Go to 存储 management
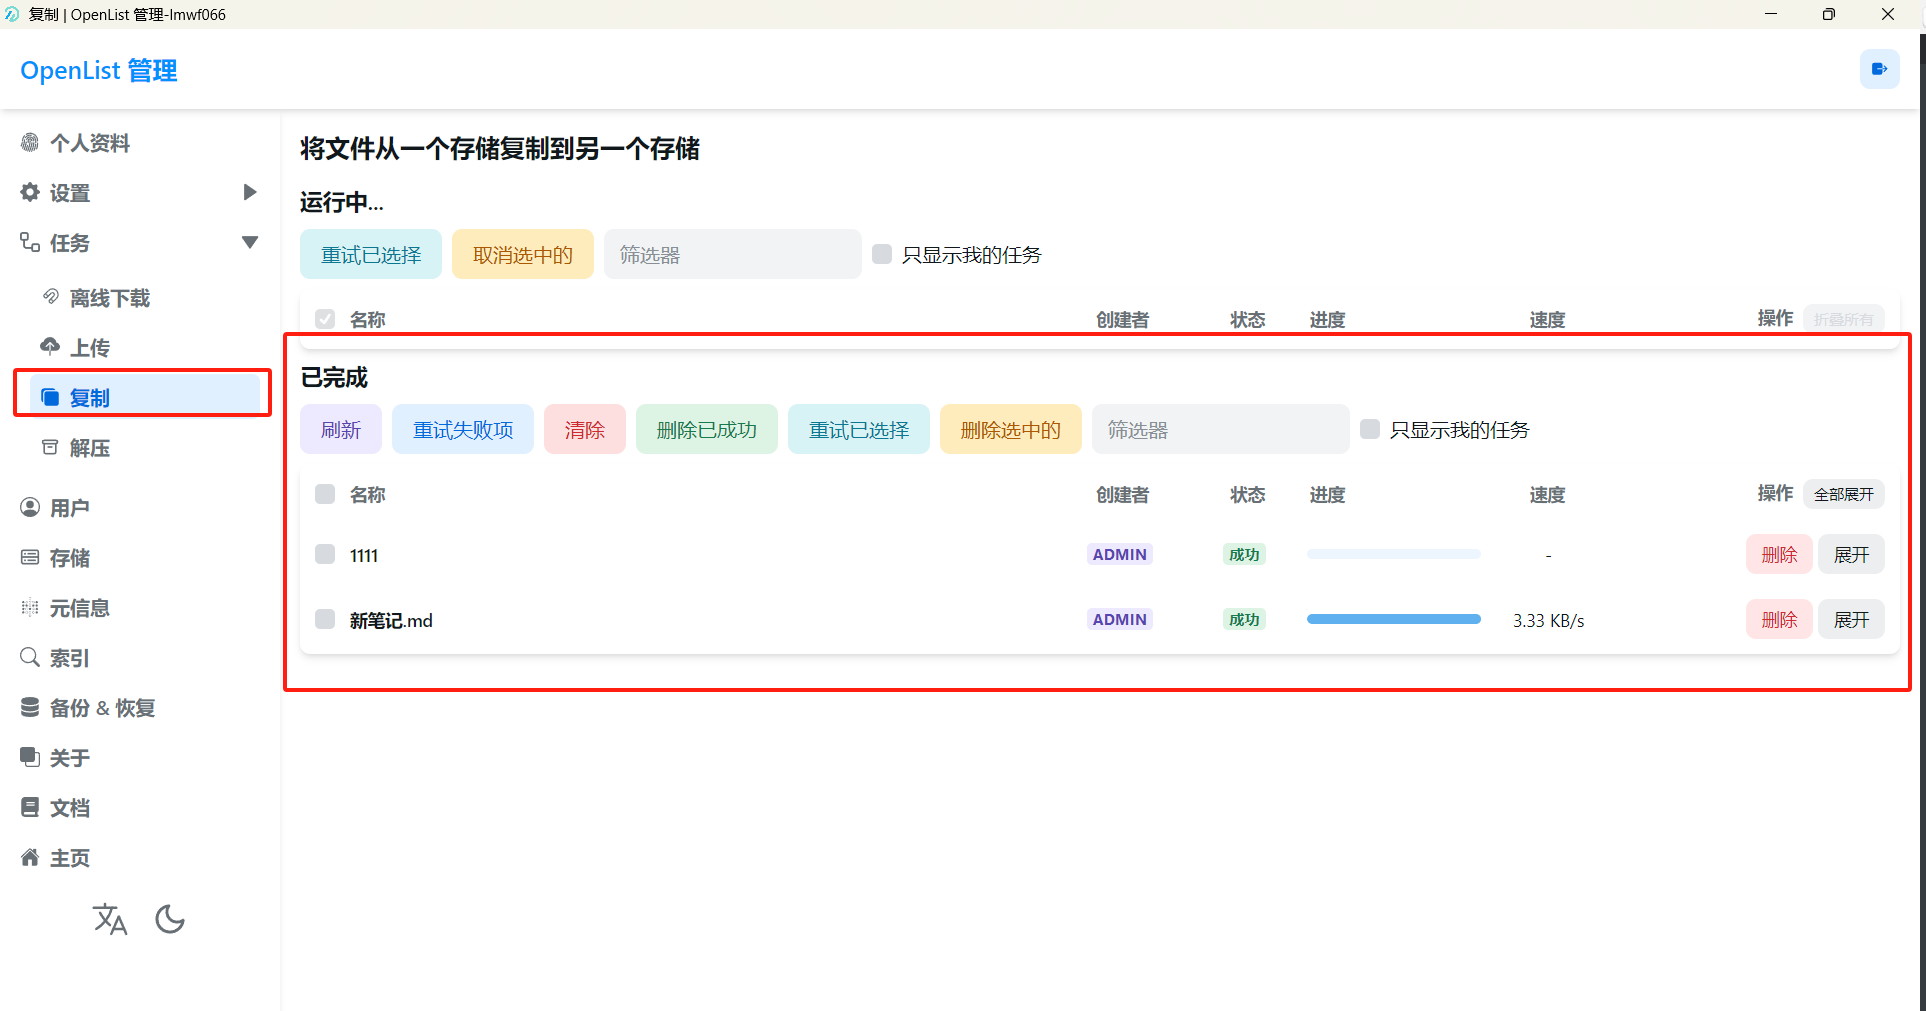1926x1011 pixels. coord(70,558)
